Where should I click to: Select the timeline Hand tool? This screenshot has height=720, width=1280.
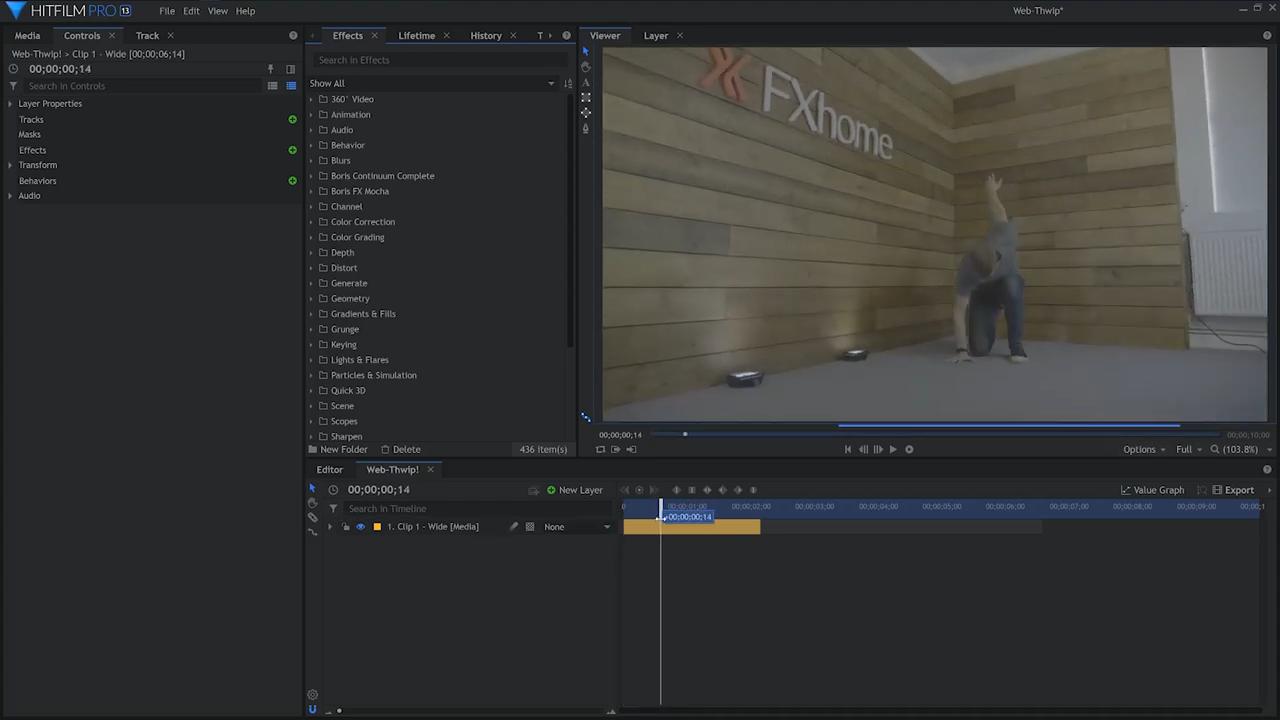click(x=312, y=503)
